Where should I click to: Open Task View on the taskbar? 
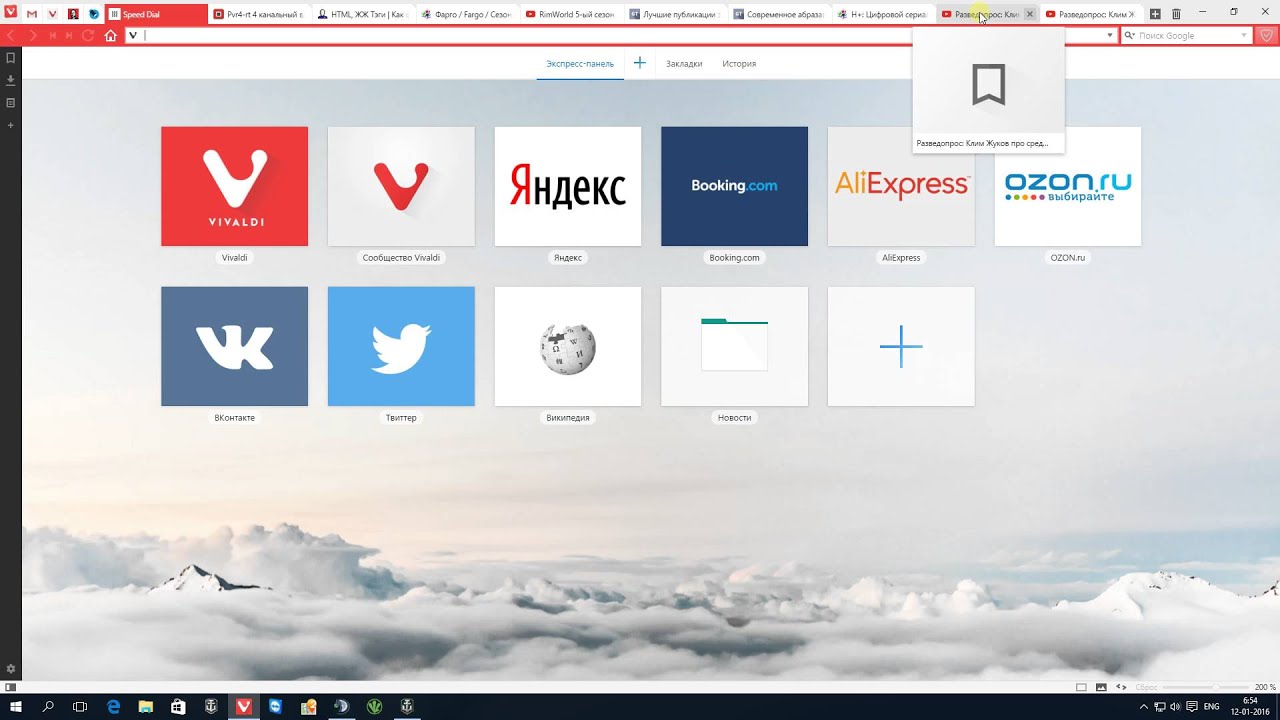pos(80,706)
